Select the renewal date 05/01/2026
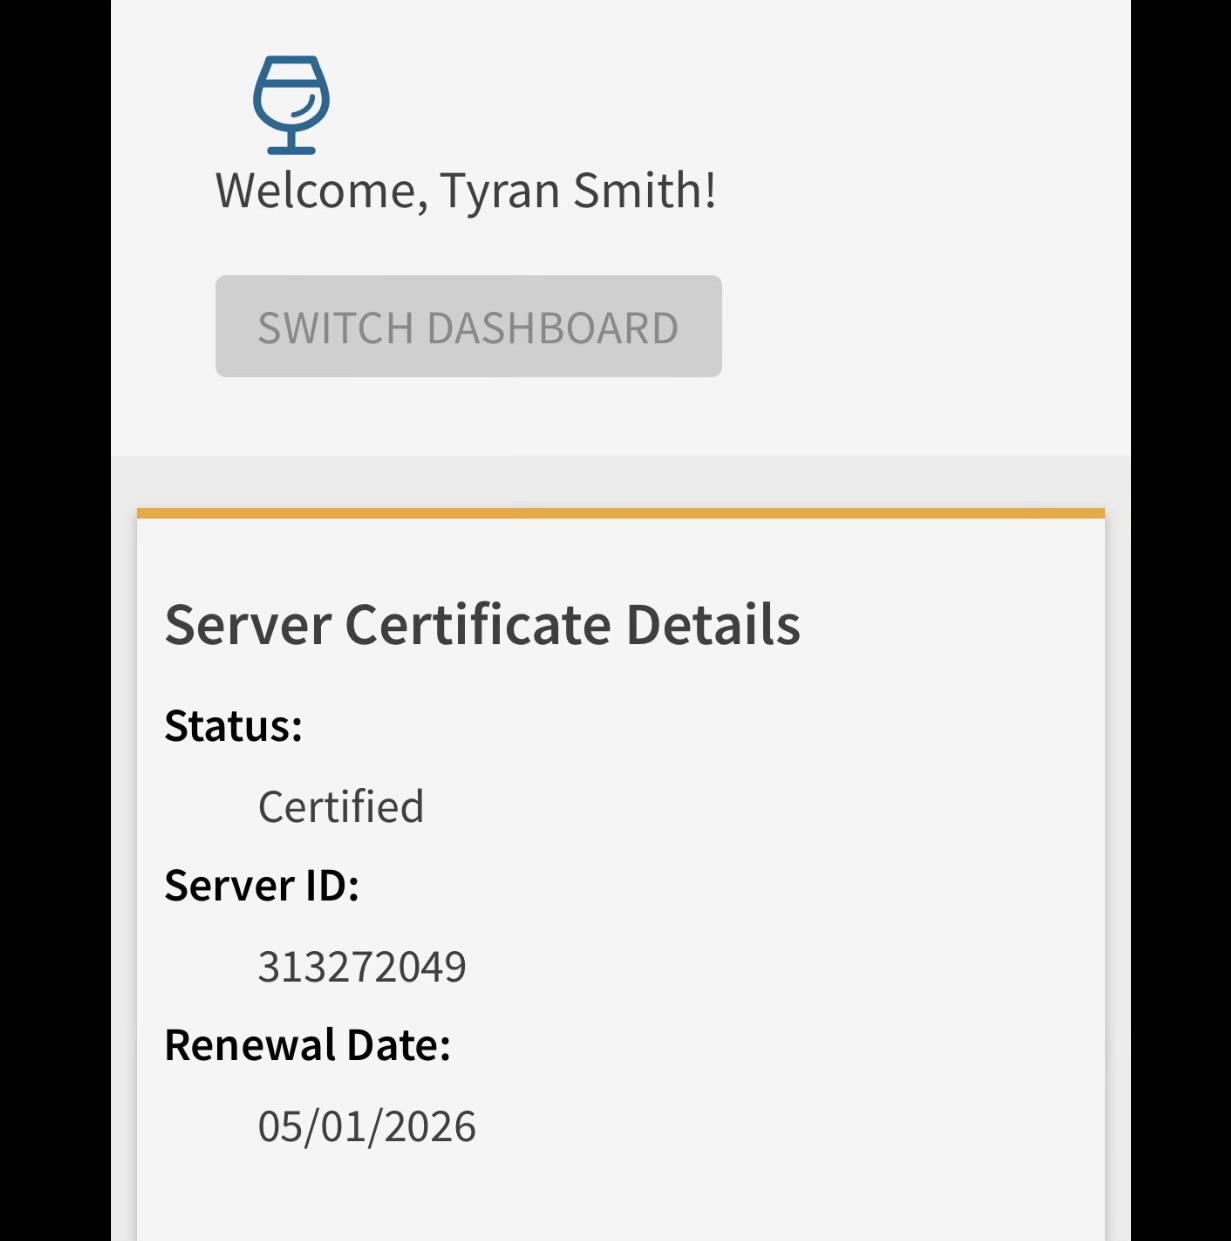 pyautogui.click(x=367, y=1127)
